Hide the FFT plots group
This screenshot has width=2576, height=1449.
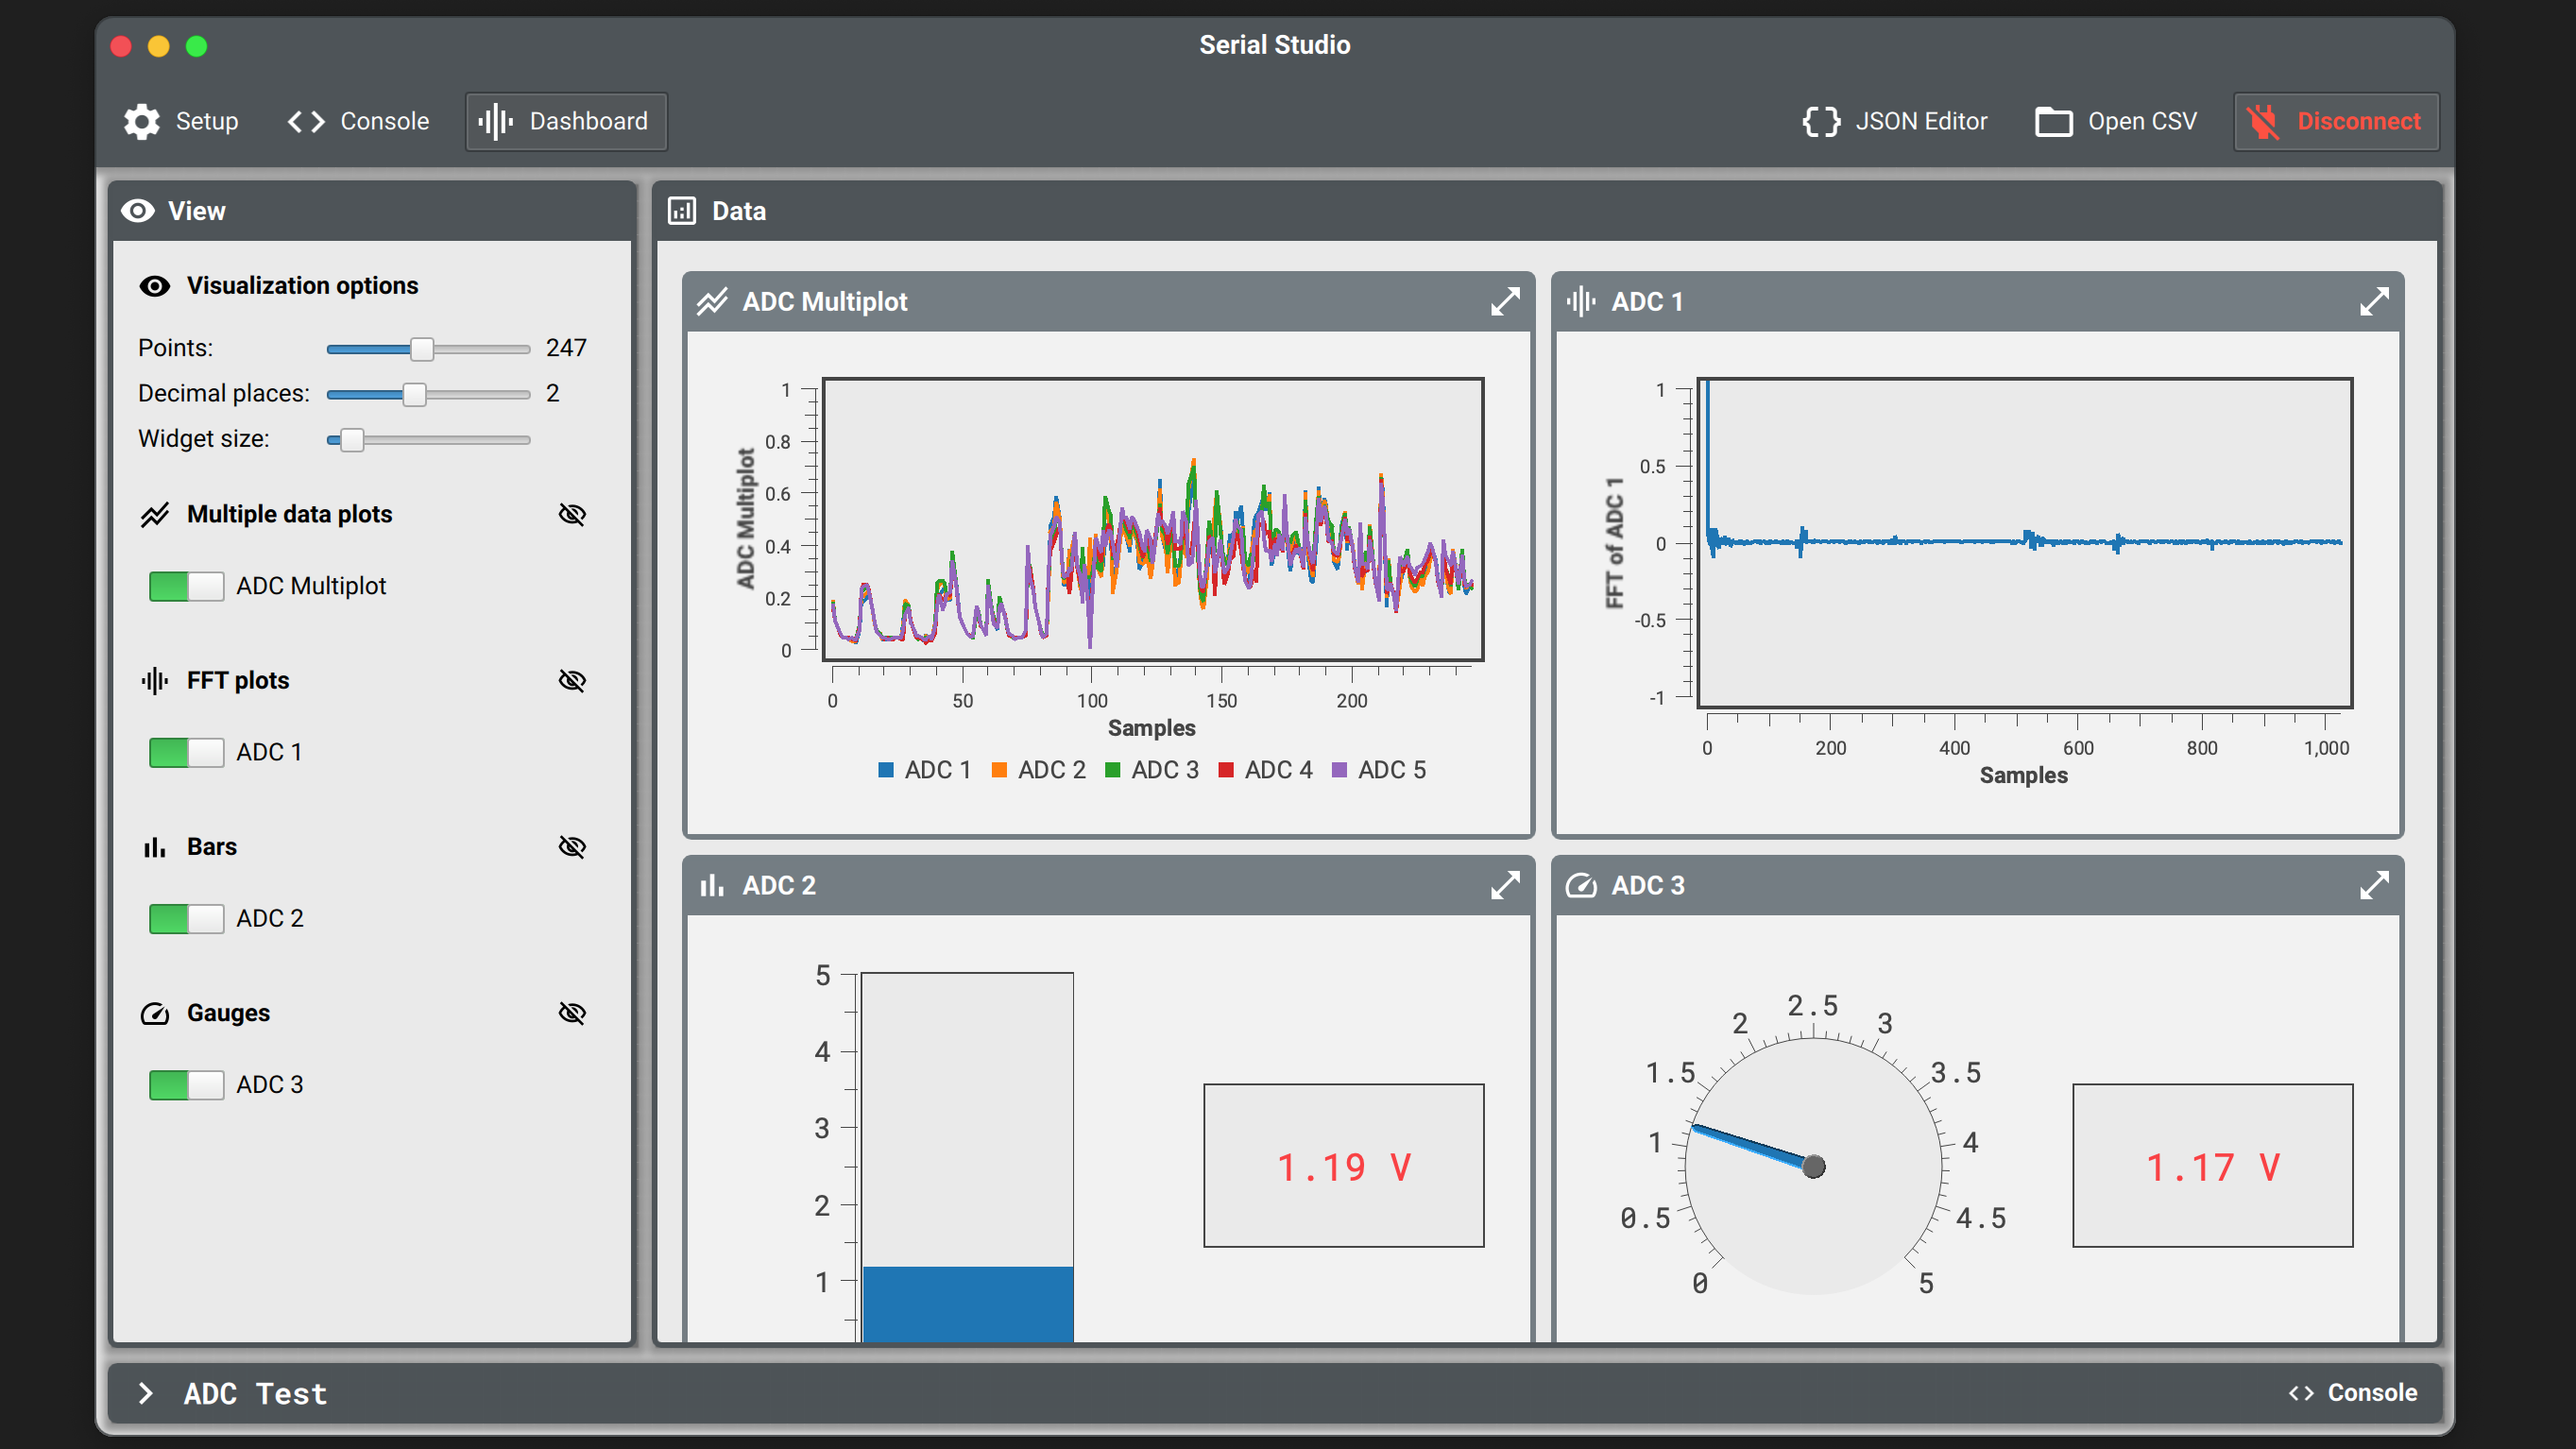572,680
